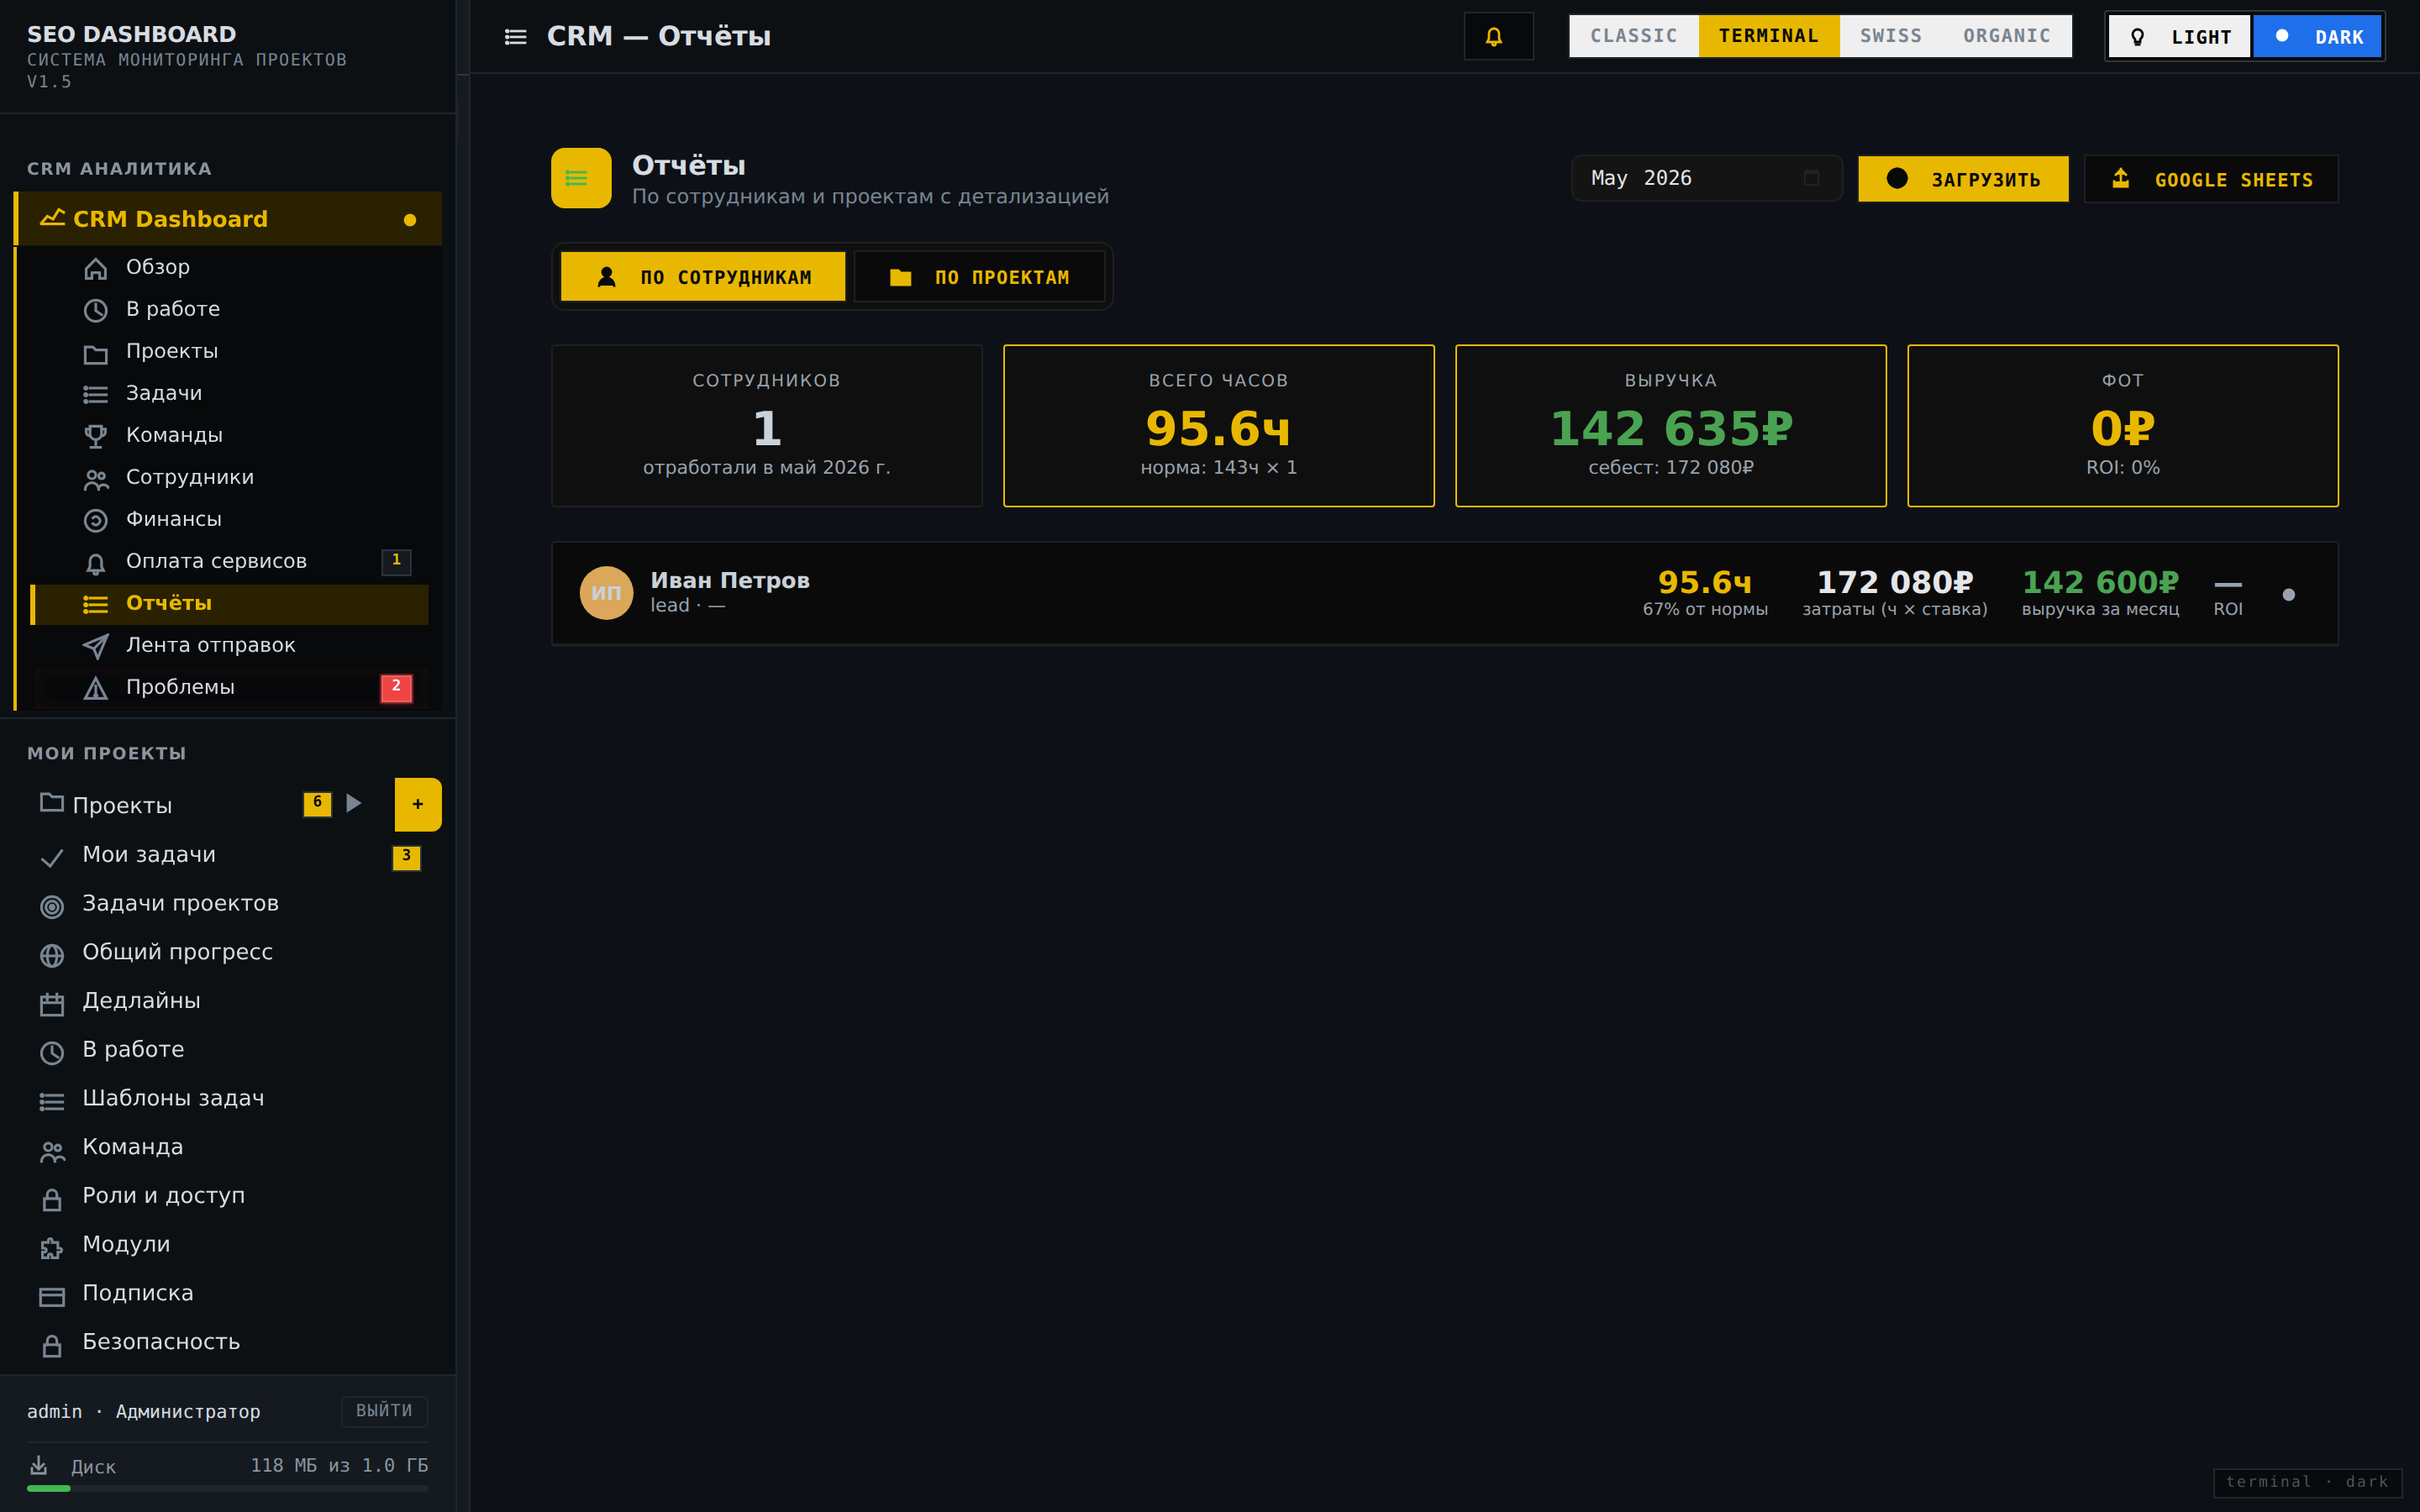The image size is (2420, 1512).
Task: Click the May 2026 month field
Action: pyautogui.click(x=1707, y=178)
